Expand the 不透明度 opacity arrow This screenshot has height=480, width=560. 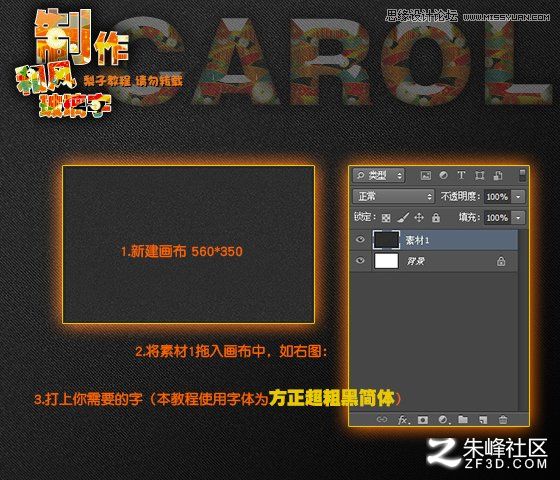point(518,196)
